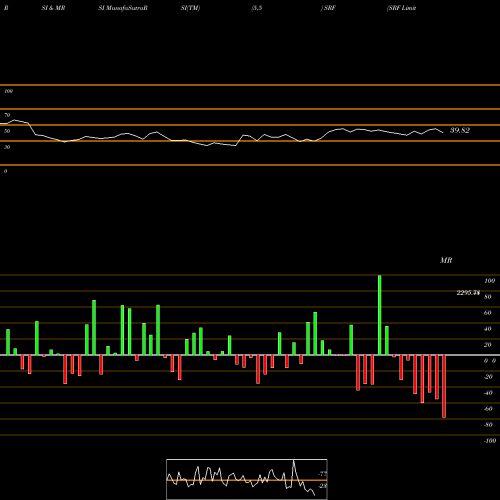The image size is (500, 500).
Task: Click the '(5,5' parameter text
Action: tap(257, 8)
